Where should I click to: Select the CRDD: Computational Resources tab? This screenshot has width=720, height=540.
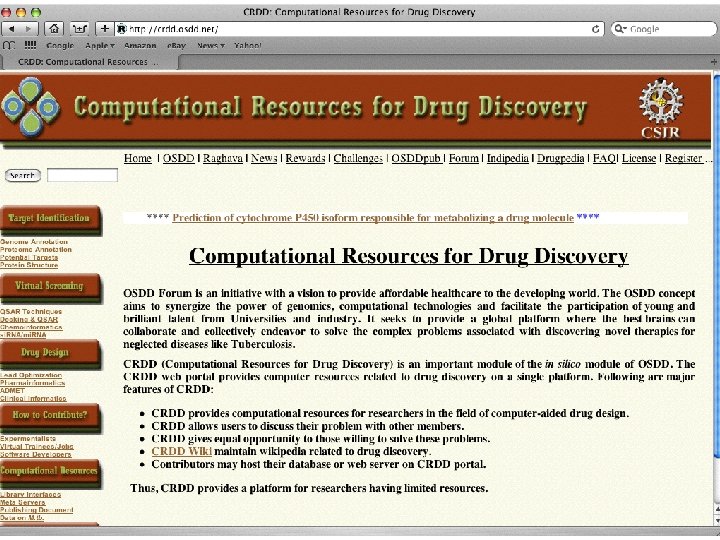pos(89,62)
